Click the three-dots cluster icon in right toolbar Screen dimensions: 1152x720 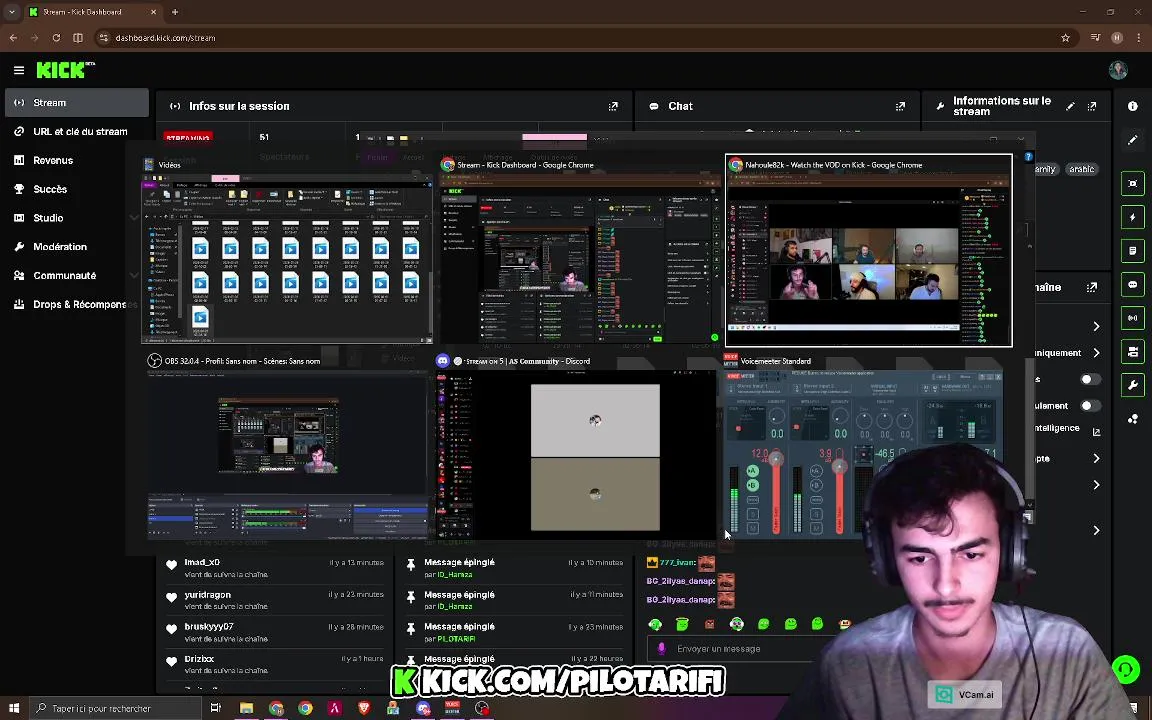(1132, 419)
